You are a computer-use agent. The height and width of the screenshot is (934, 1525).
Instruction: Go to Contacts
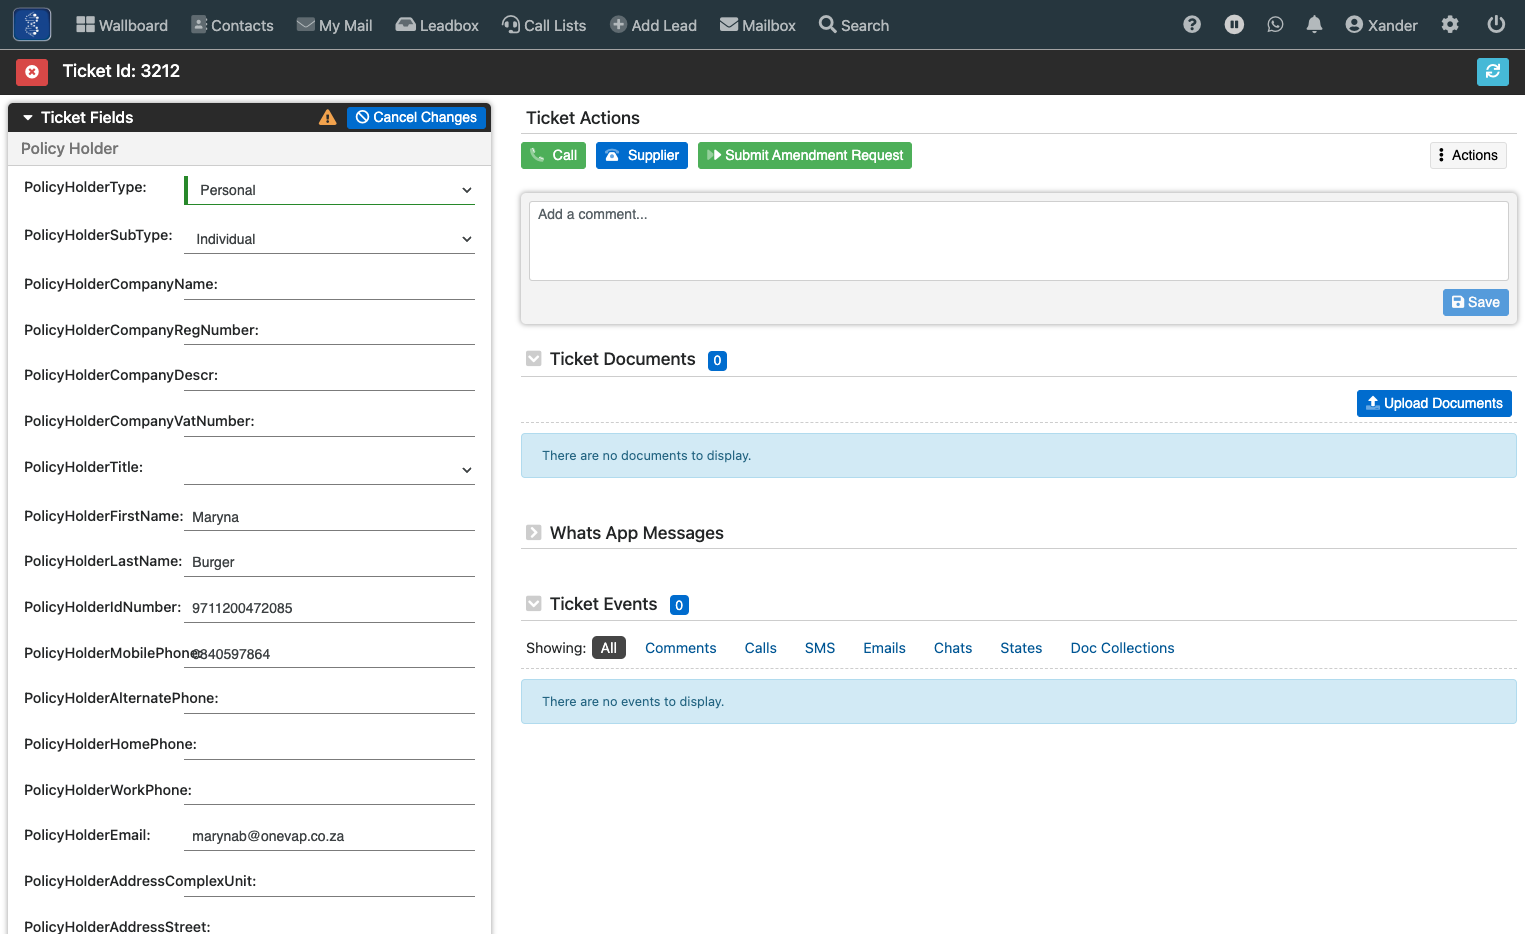[x=232, y=25]
